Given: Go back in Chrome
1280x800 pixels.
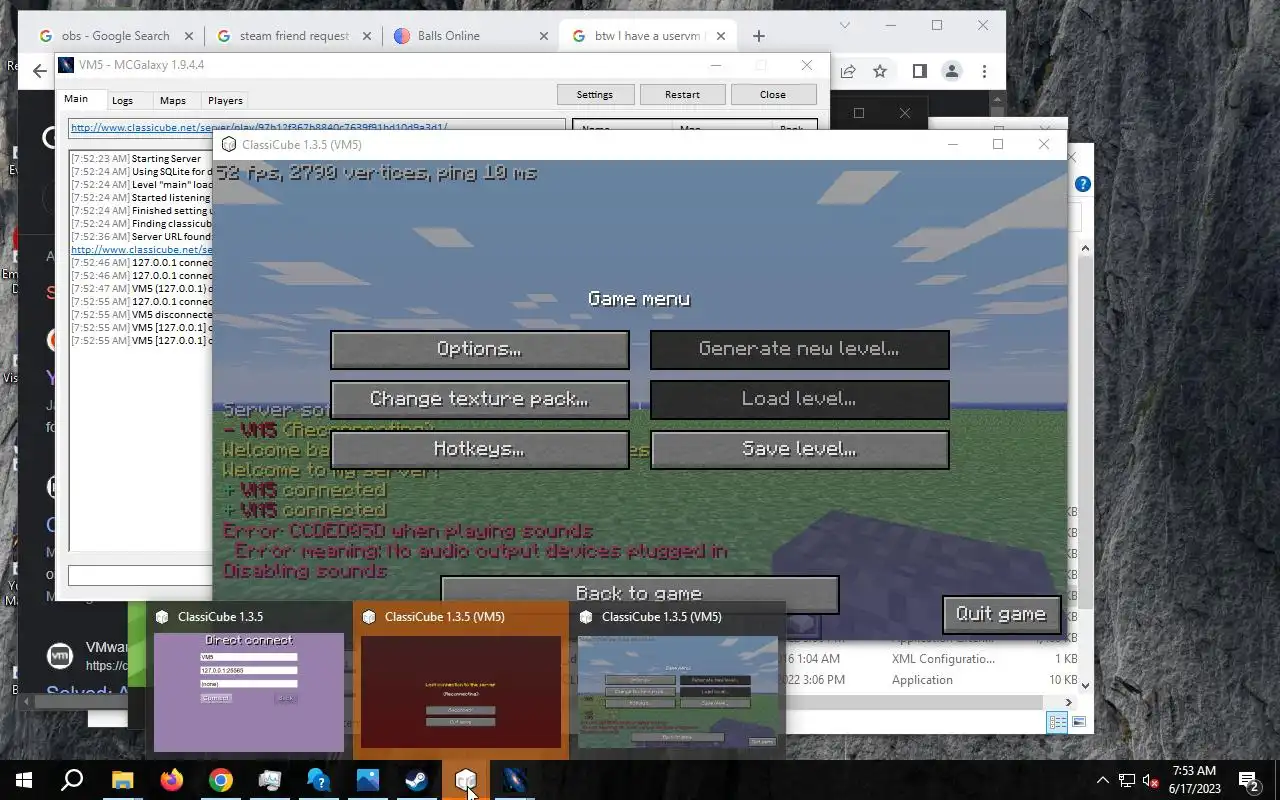Looking at the screenshot, I should tap(39, 71).
